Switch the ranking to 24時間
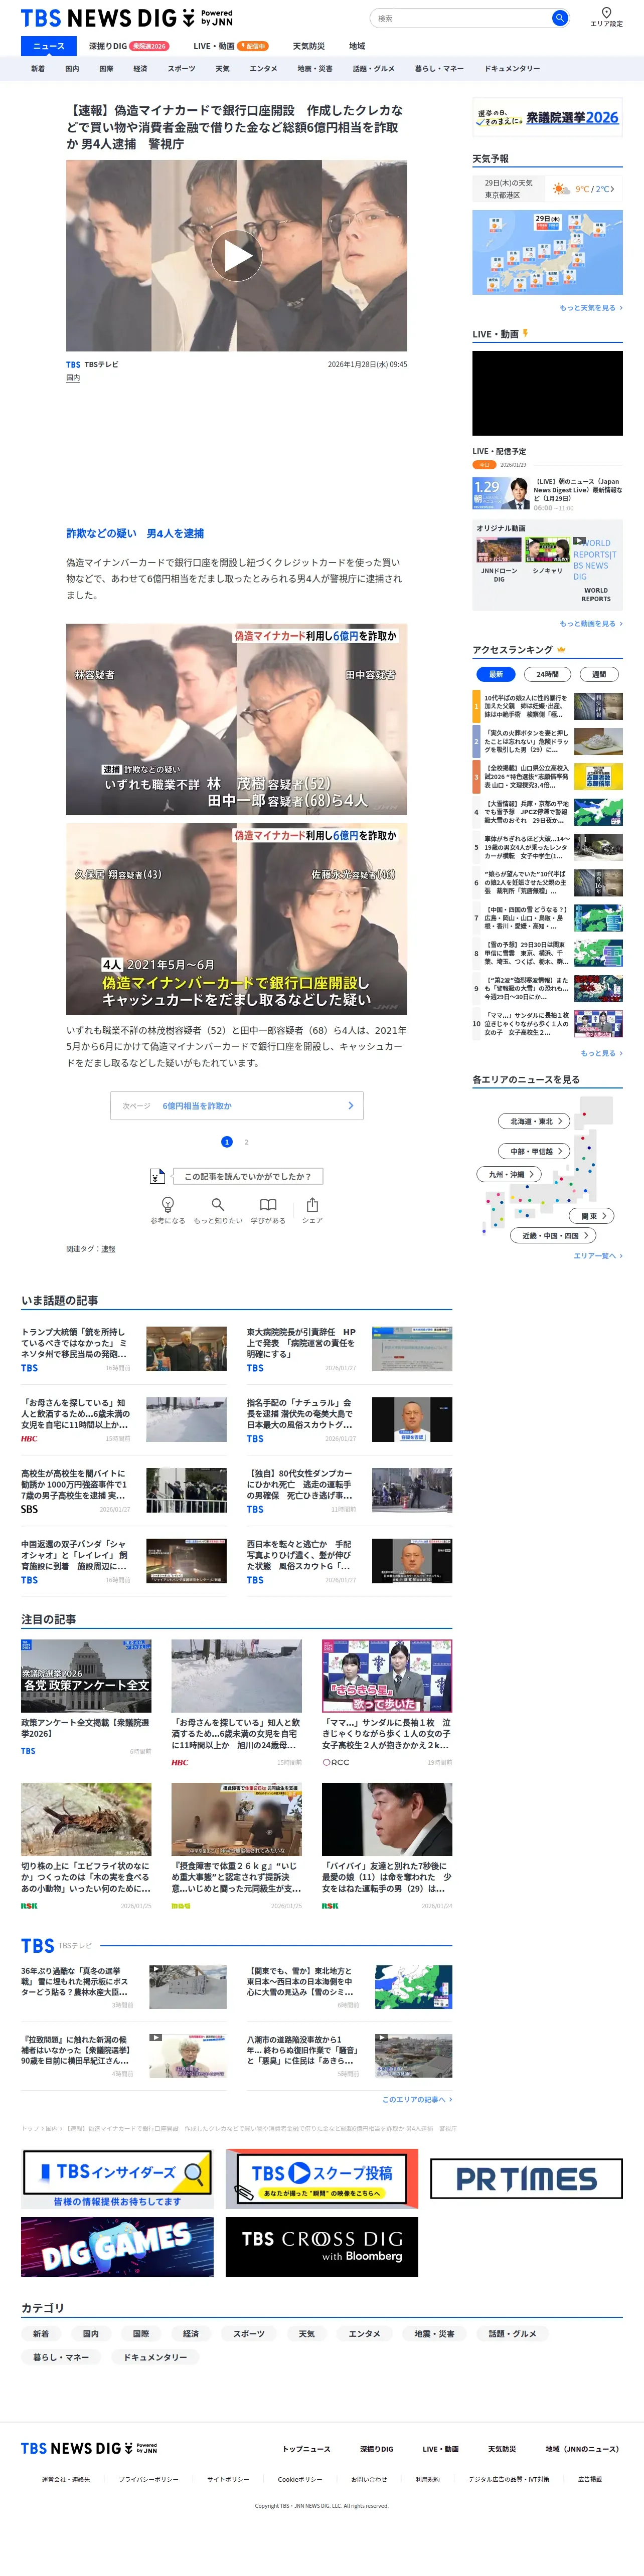644x2576 pixels. click(x=548, y=674)
